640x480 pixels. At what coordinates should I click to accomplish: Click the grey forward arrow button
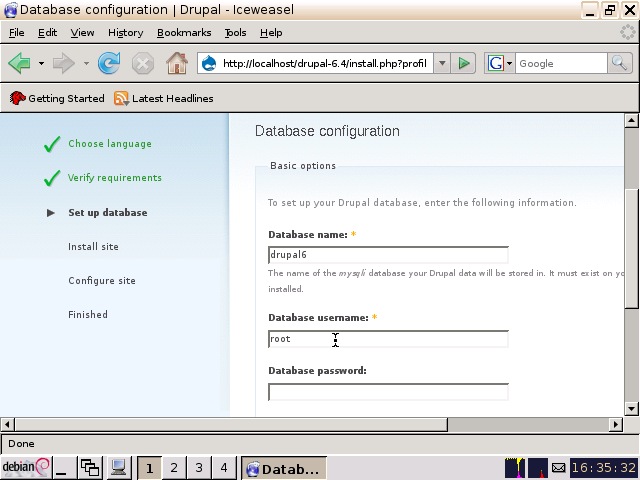[64, 63]
